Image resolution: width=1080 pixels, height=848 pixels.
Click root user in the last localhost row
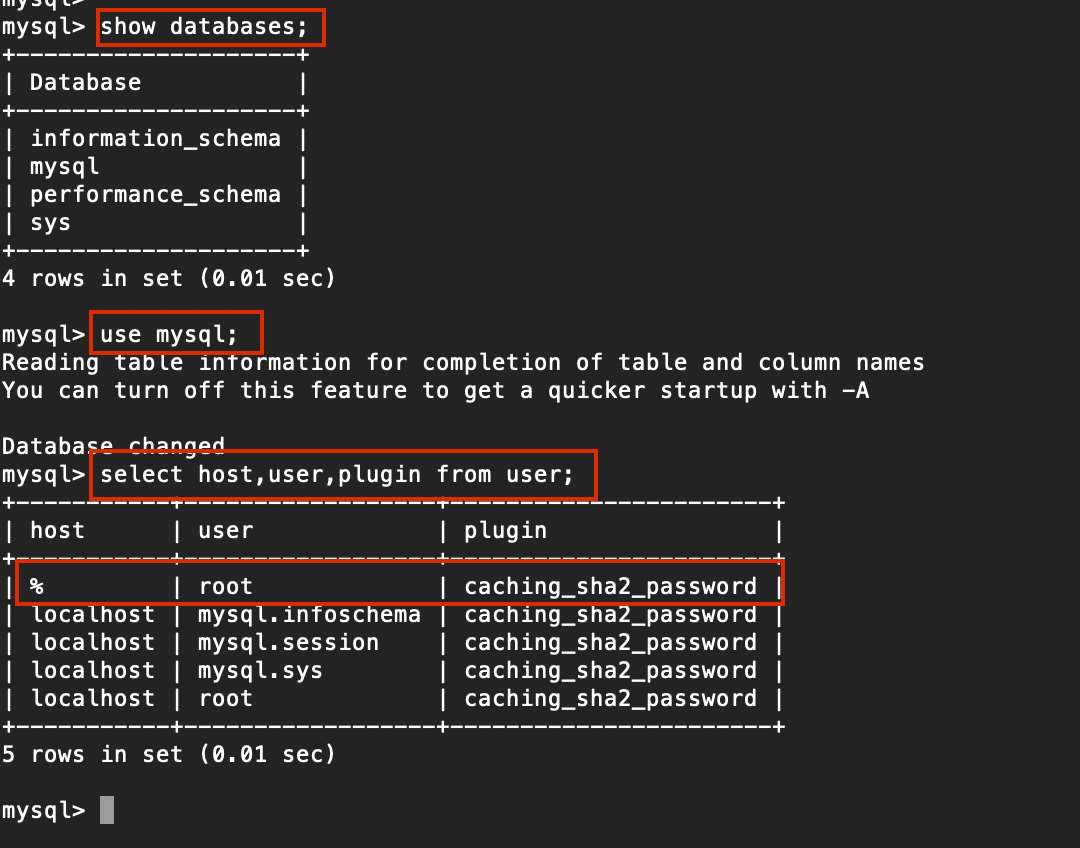[x=225, y=698]
